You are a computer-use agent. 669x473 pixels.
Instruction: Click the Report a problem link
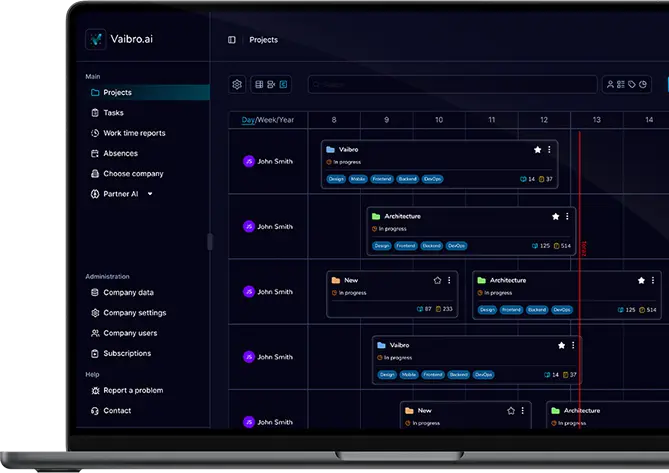pyautogui.click(x=132, y=390)
